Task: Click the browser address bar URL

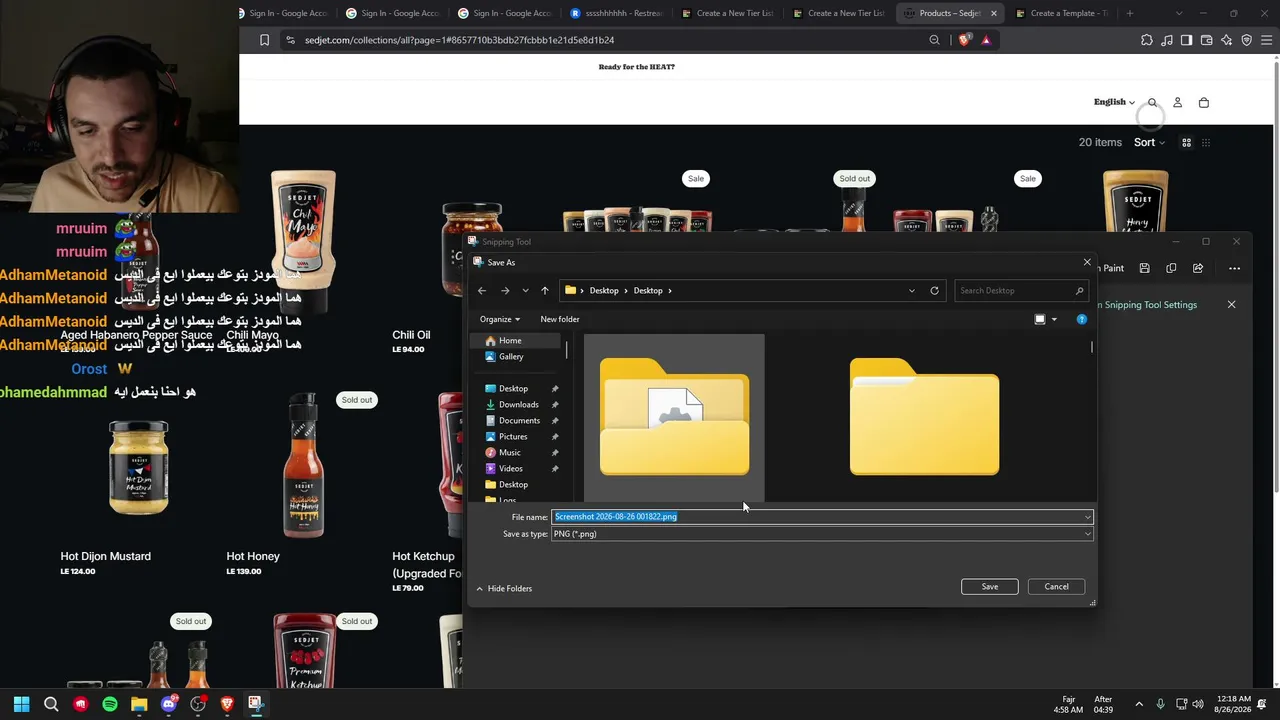Action: point(459,40)
